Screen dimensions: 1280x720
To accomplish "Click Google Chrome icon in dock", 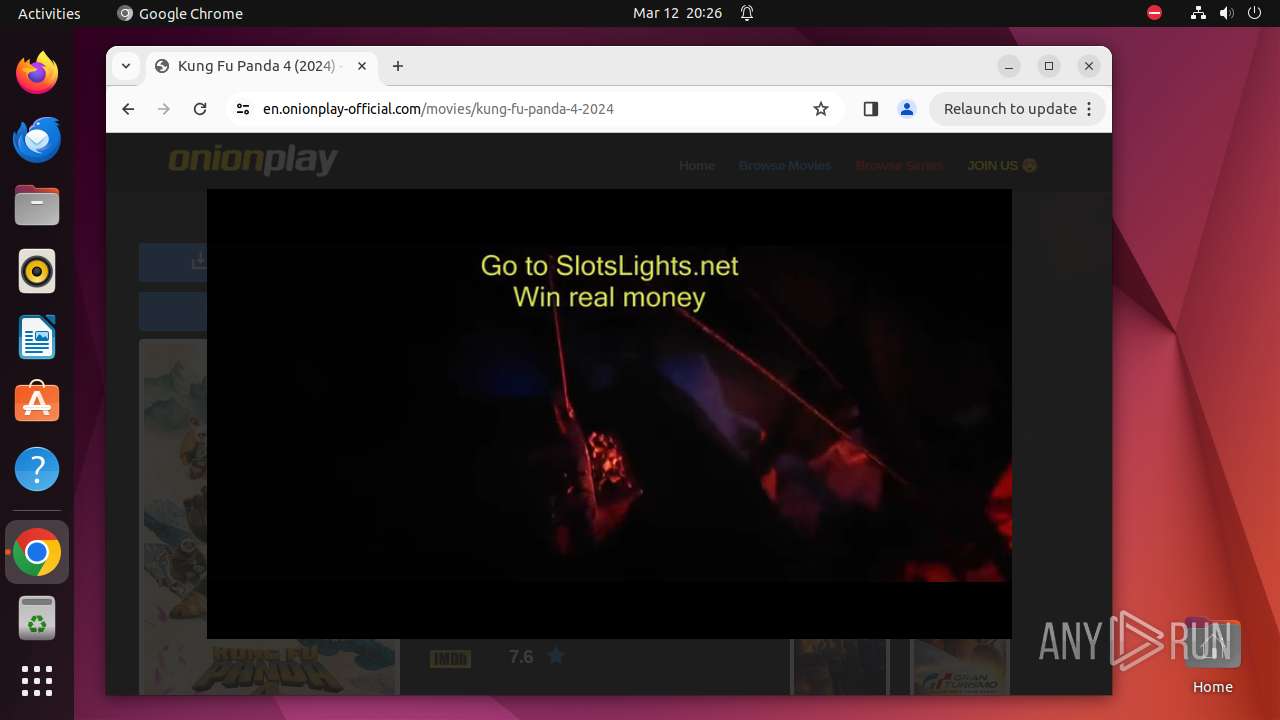I will pos(37,552).
